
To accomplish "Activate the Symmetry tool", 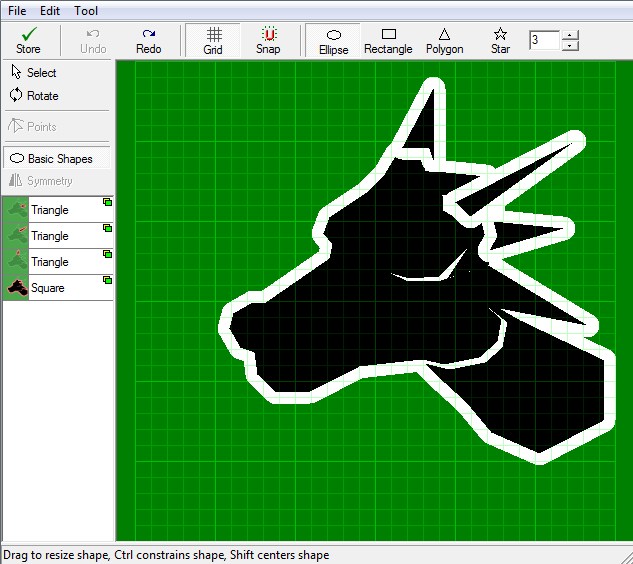I will [57, 180].
